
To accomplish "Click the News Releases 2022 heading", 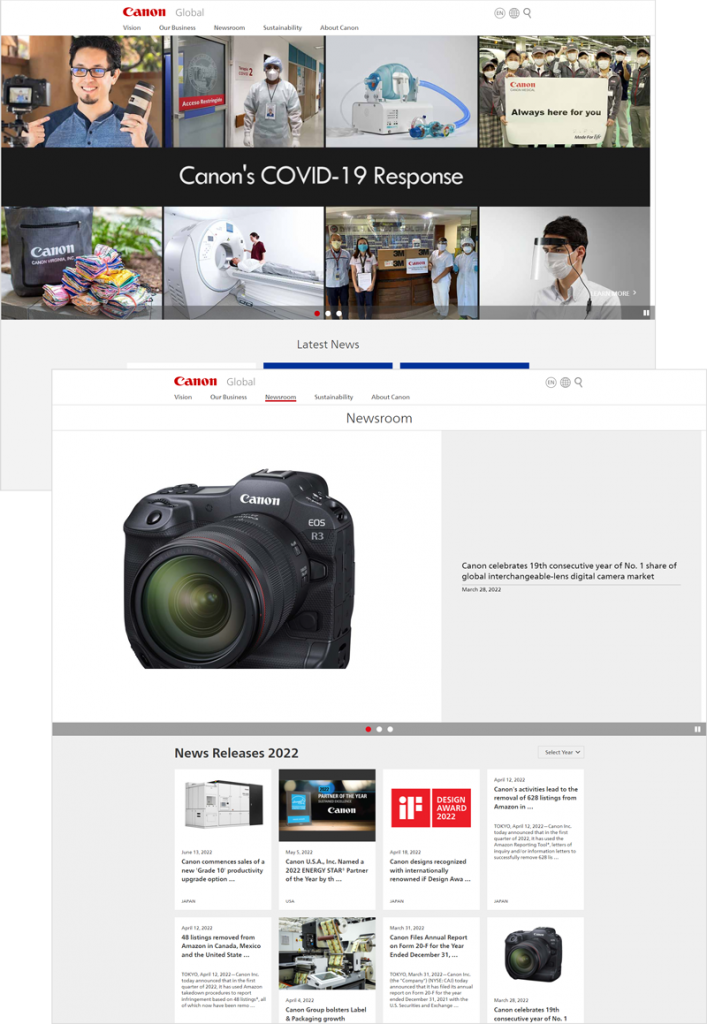I will (x=236, y=753).
